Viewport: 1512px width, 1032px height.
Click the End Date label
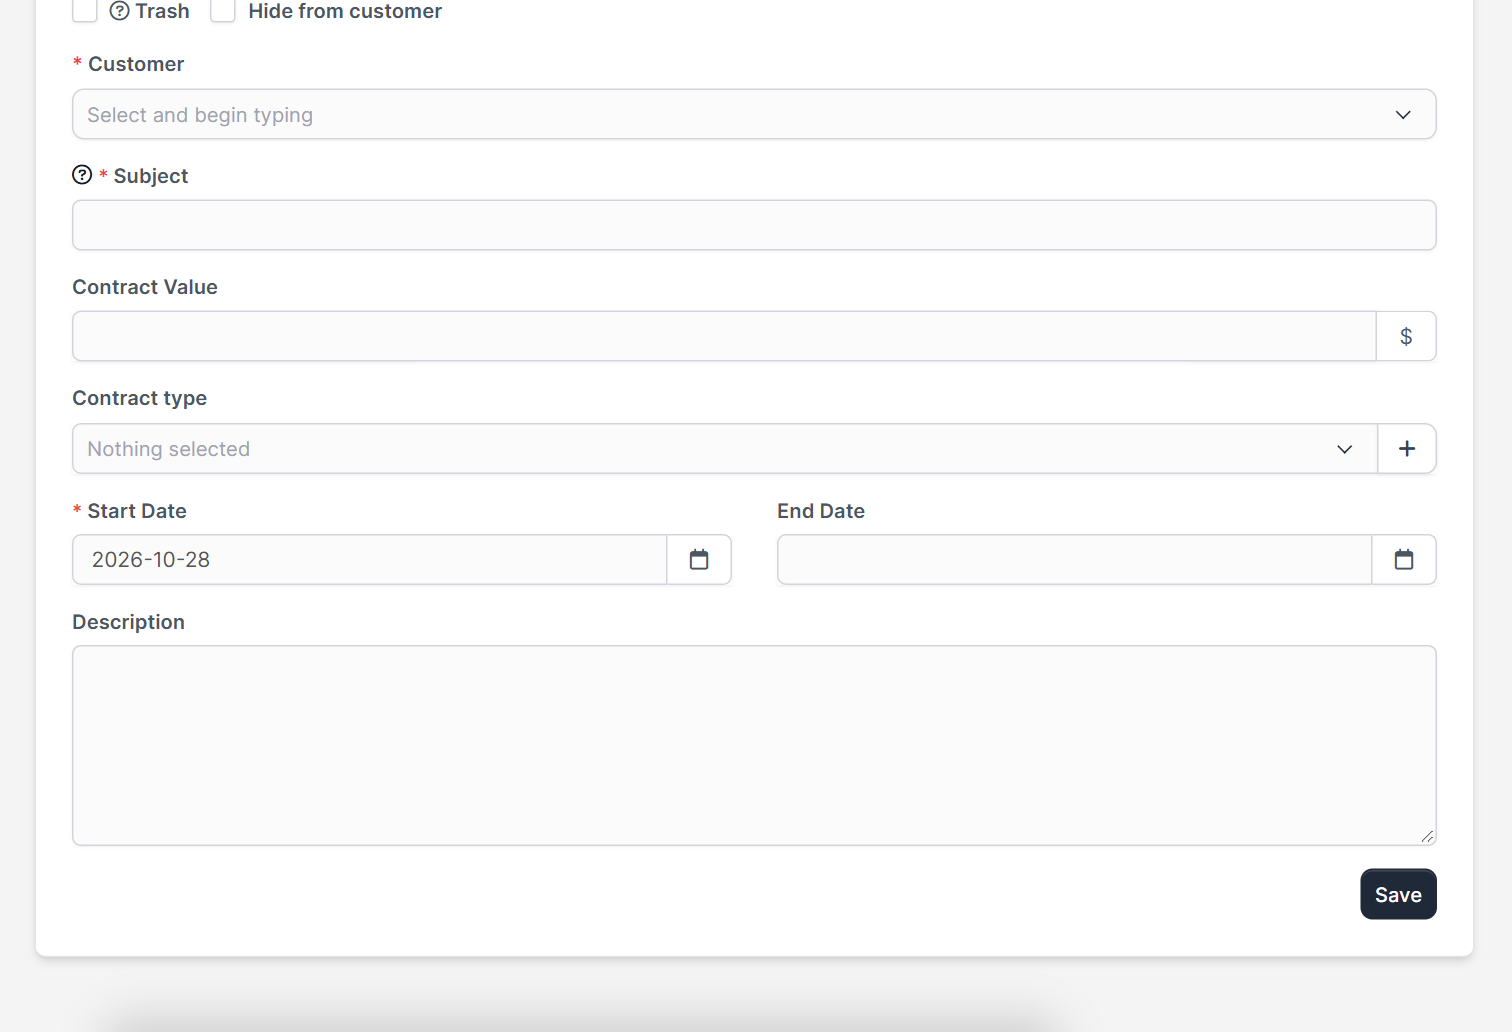coord(821,511)
